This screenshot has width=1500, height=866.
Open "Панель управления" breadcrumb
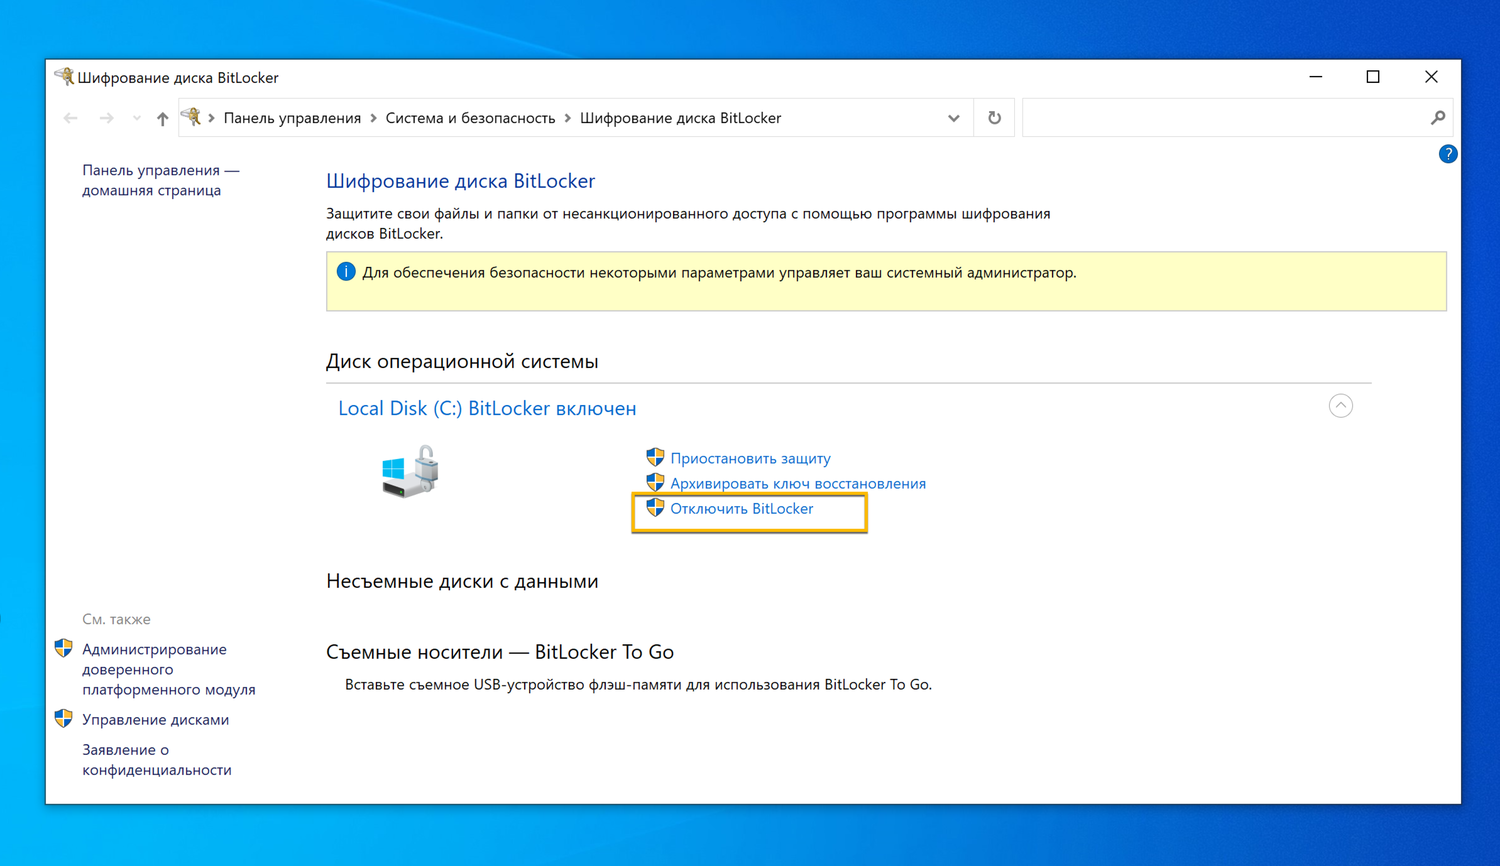pos(292,118)
